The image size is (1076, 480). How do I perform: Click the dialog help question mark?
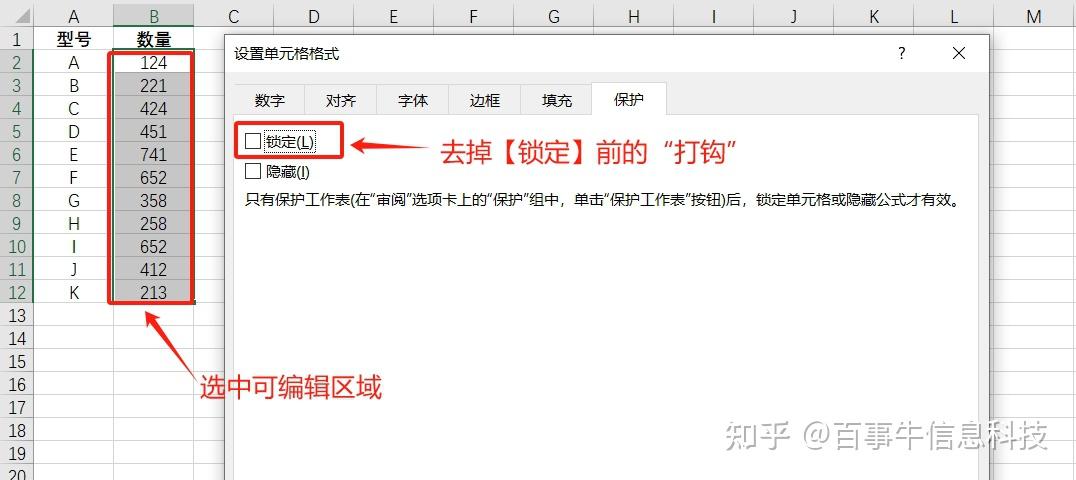click(902, 53)
